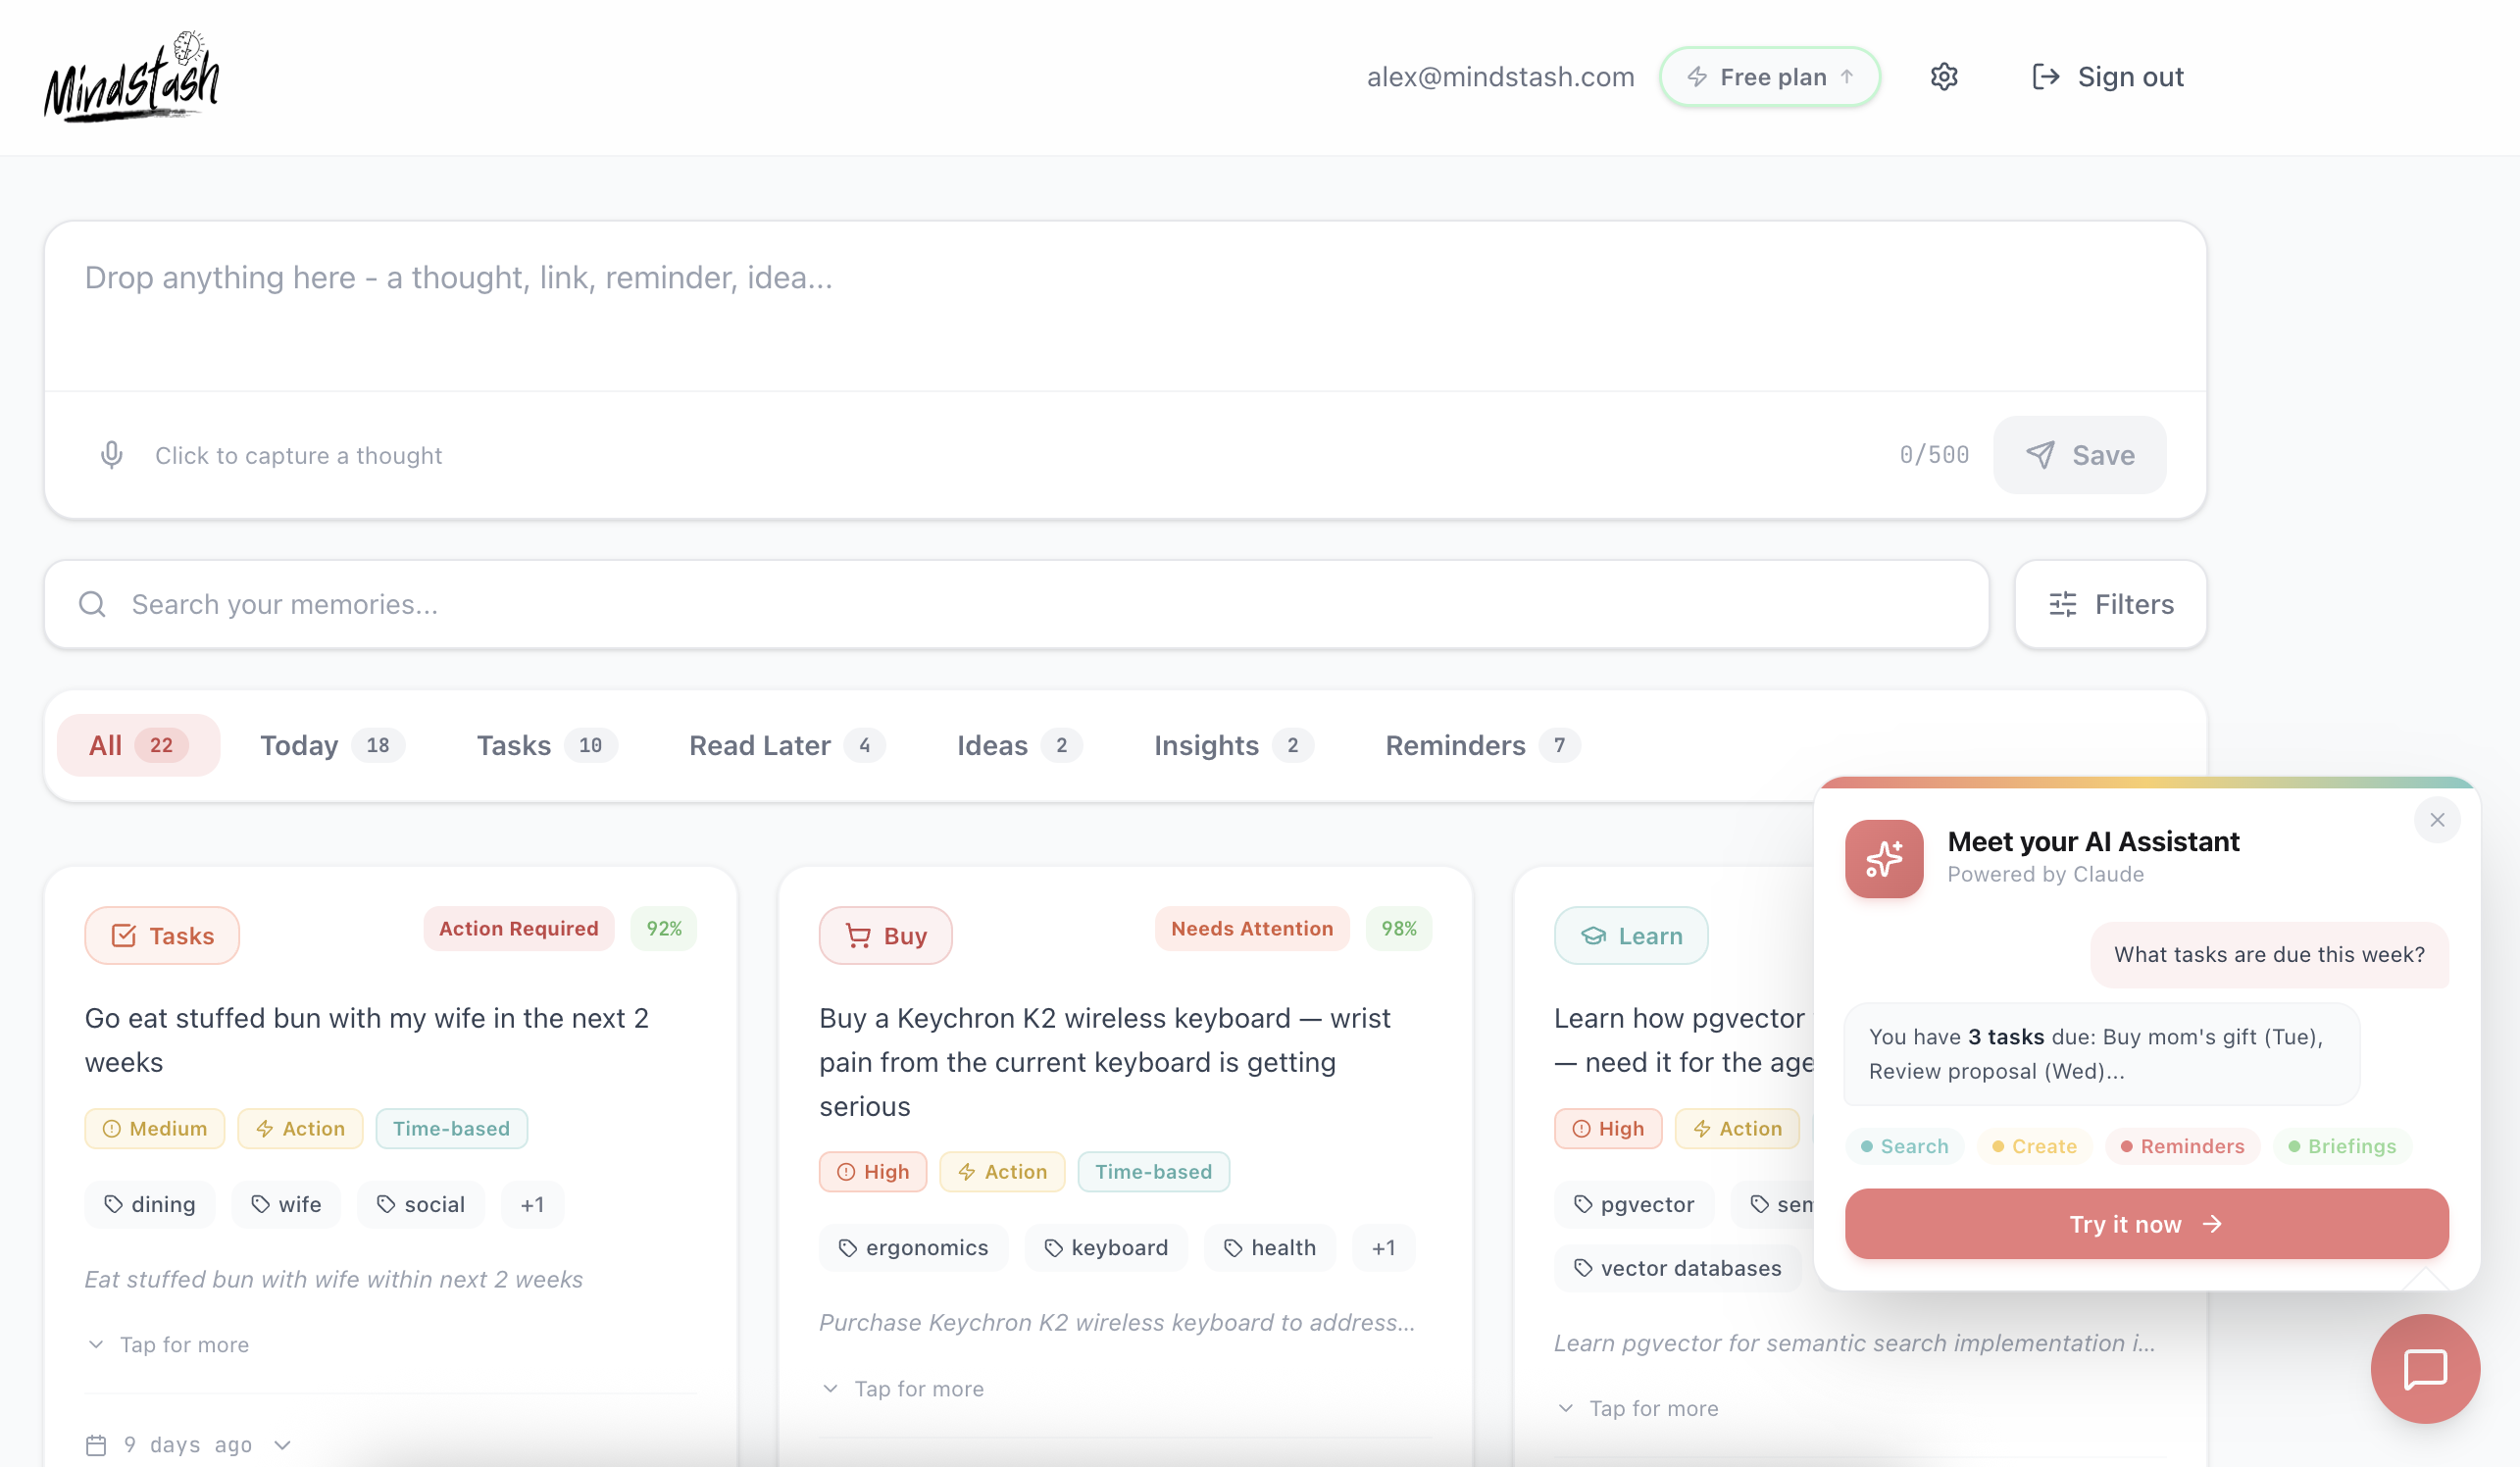
Task: Expand Tap for more on Keychron card
Action: [x=902, y=1388]
